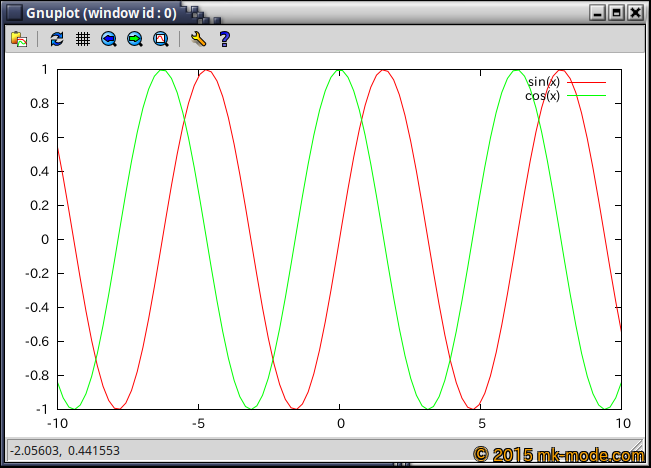Apply the previous zoom settings
The height and width of the screenshot is (468, 651).
109,39
